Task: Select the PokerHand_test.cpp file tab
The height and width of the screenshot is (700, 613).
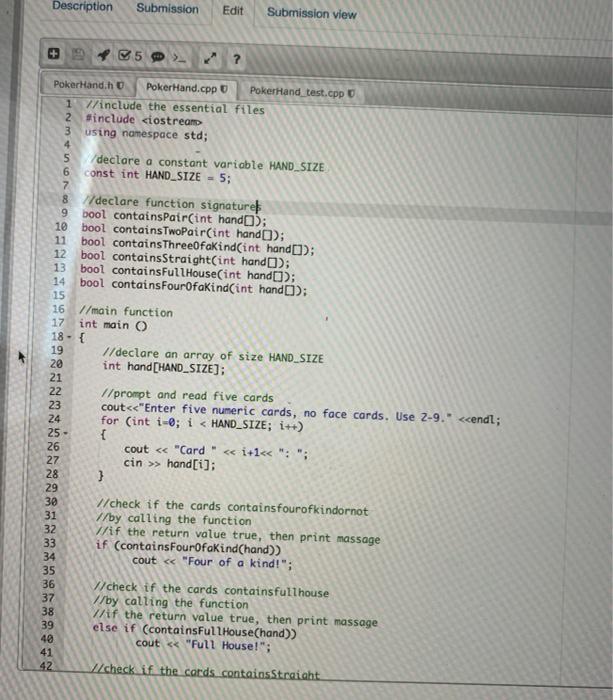Action: coord(302,92)
